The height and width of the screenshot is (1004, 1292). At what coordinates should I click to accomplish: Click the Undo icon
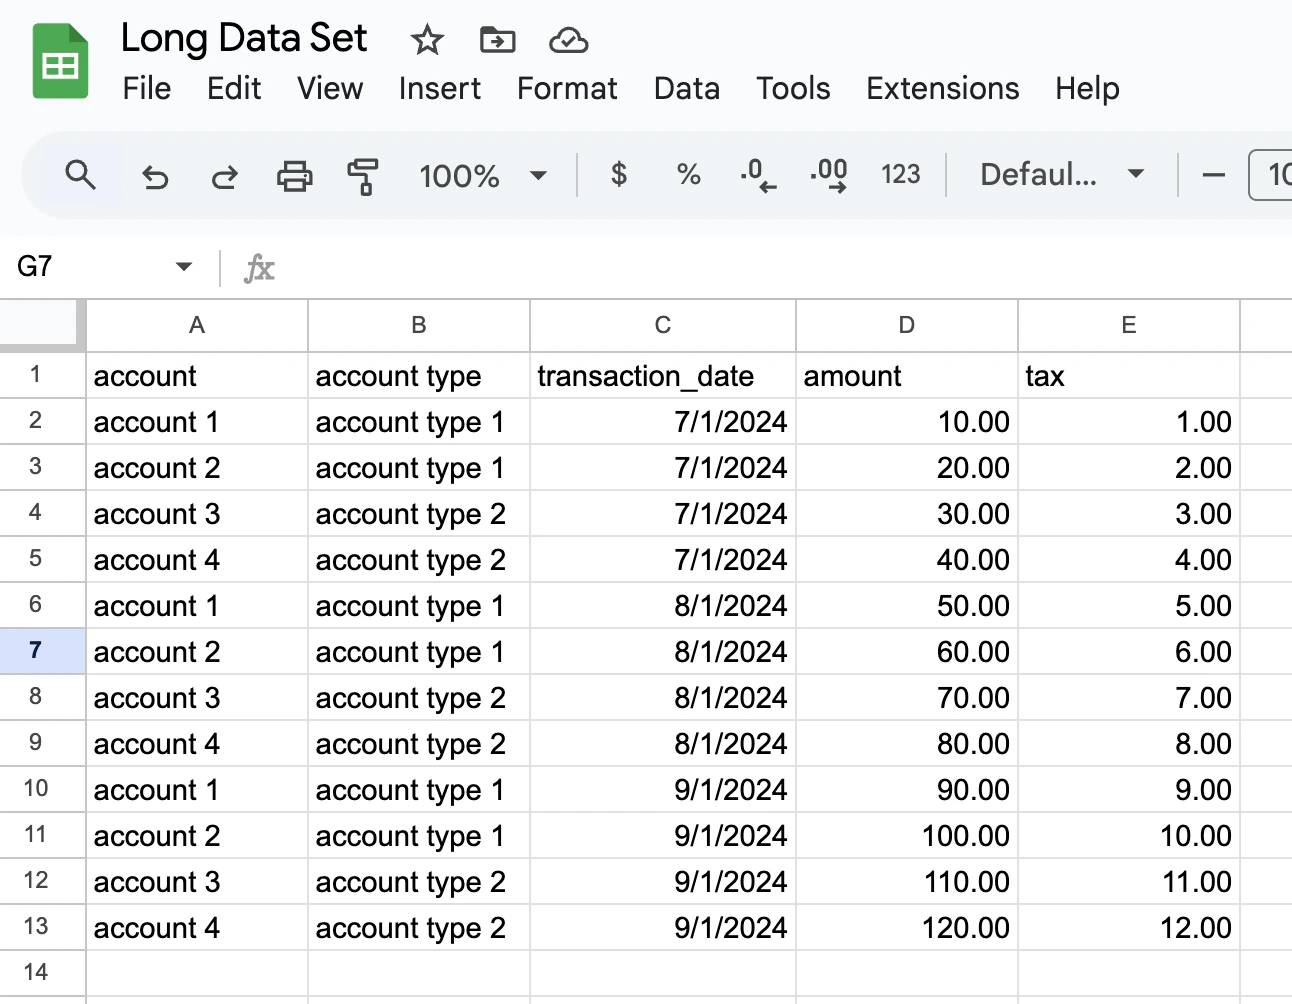[x=155, y=176]
